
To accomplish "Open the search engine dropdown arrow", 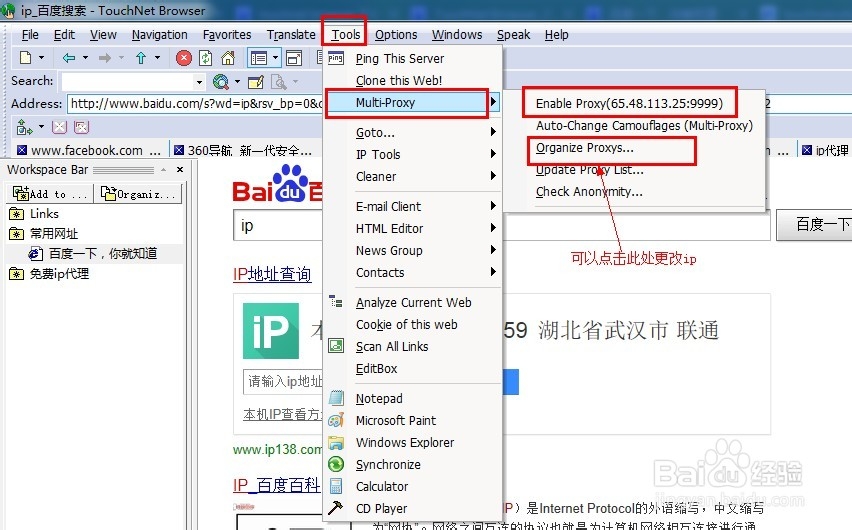I will [x=237, y=82].
